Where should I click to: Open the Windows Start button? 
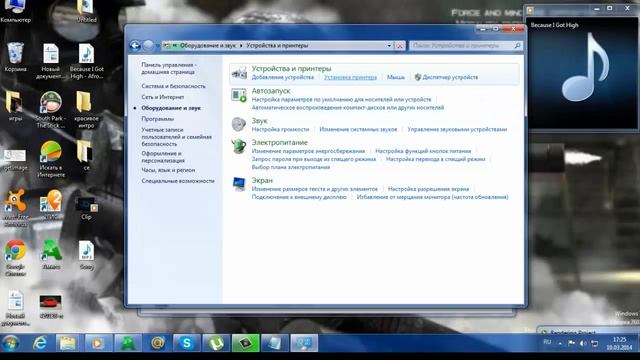(11, 343)
